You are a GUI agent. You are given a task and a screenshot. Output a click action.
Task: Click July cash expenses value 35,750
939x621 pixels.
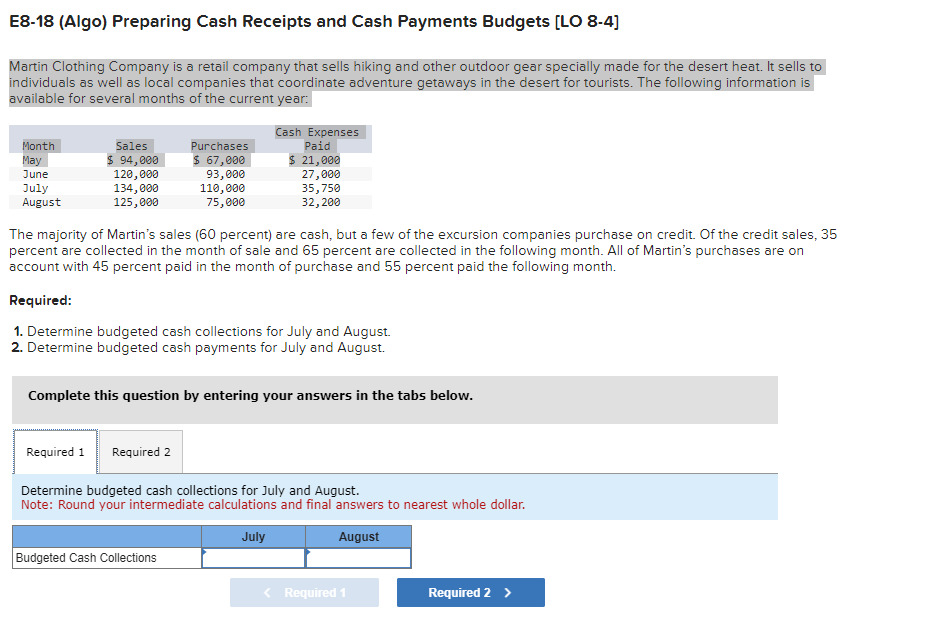click(x=321, y=188)
